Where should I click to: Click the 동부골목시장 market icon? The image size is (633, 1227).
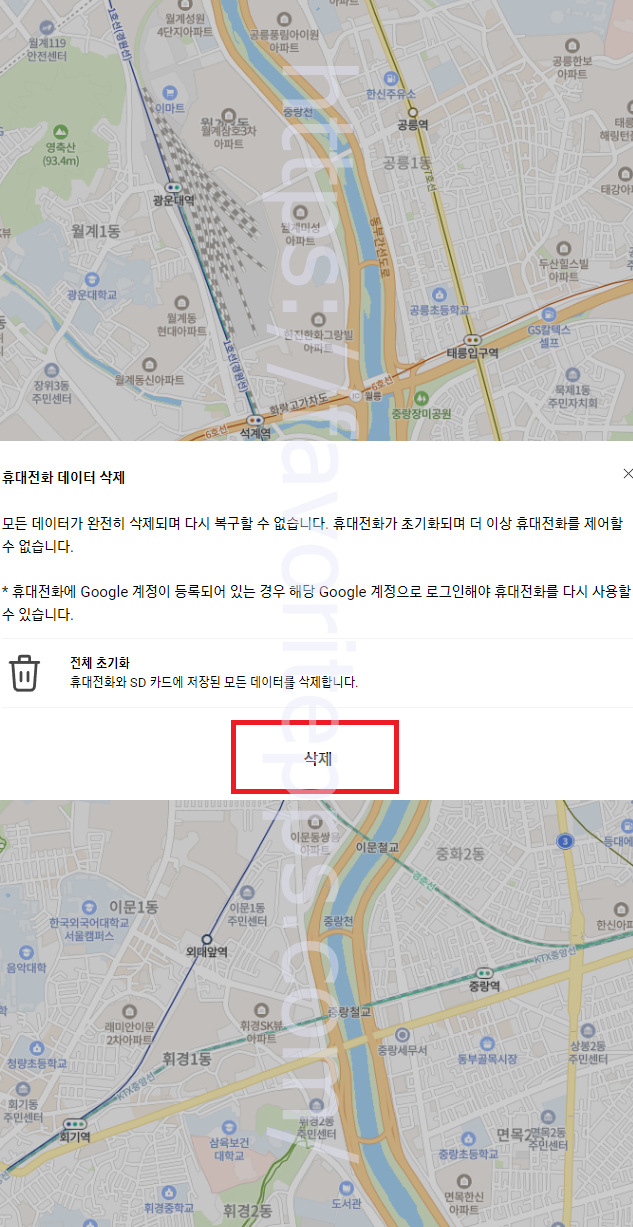[x=487, y=1043]
